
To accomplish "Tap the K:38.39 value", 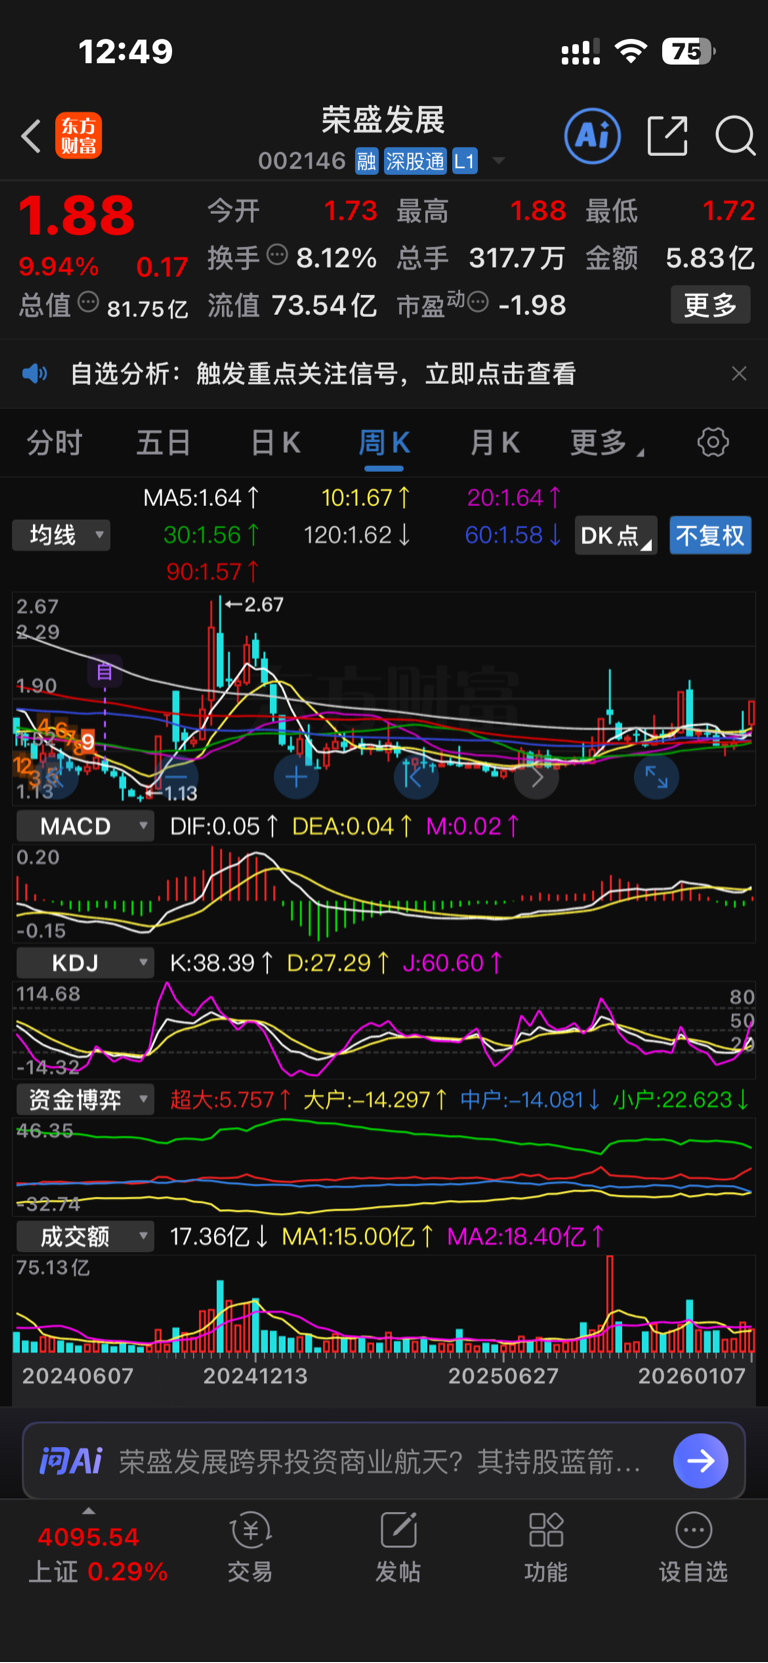I will [221, 963].
